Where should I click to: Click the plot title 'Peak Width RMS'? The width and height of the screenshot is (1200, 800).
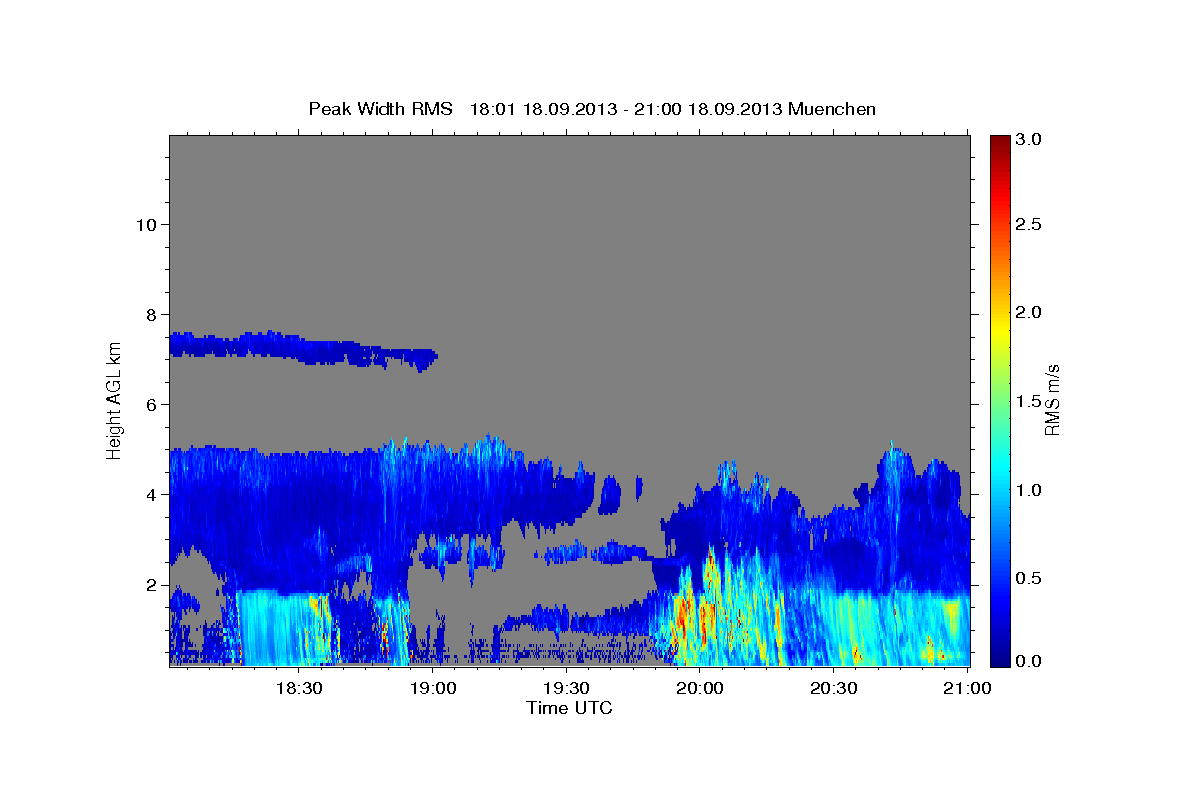380,109
